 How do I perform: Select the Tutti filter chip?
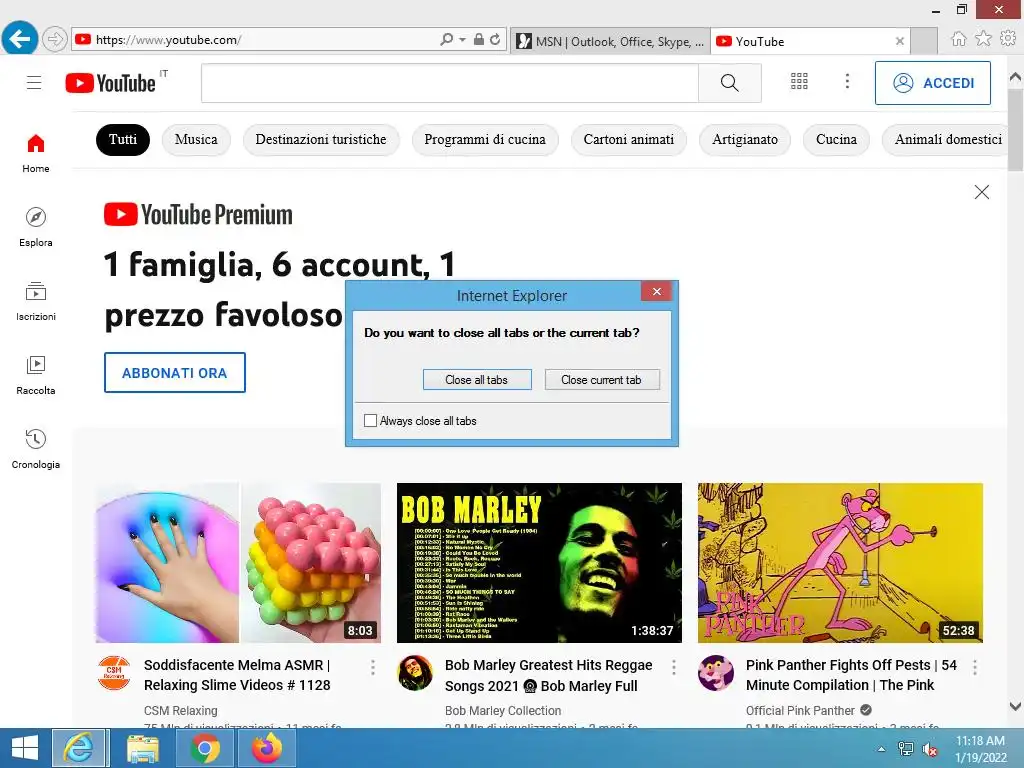pyautogui.click(x=123, y=140)
